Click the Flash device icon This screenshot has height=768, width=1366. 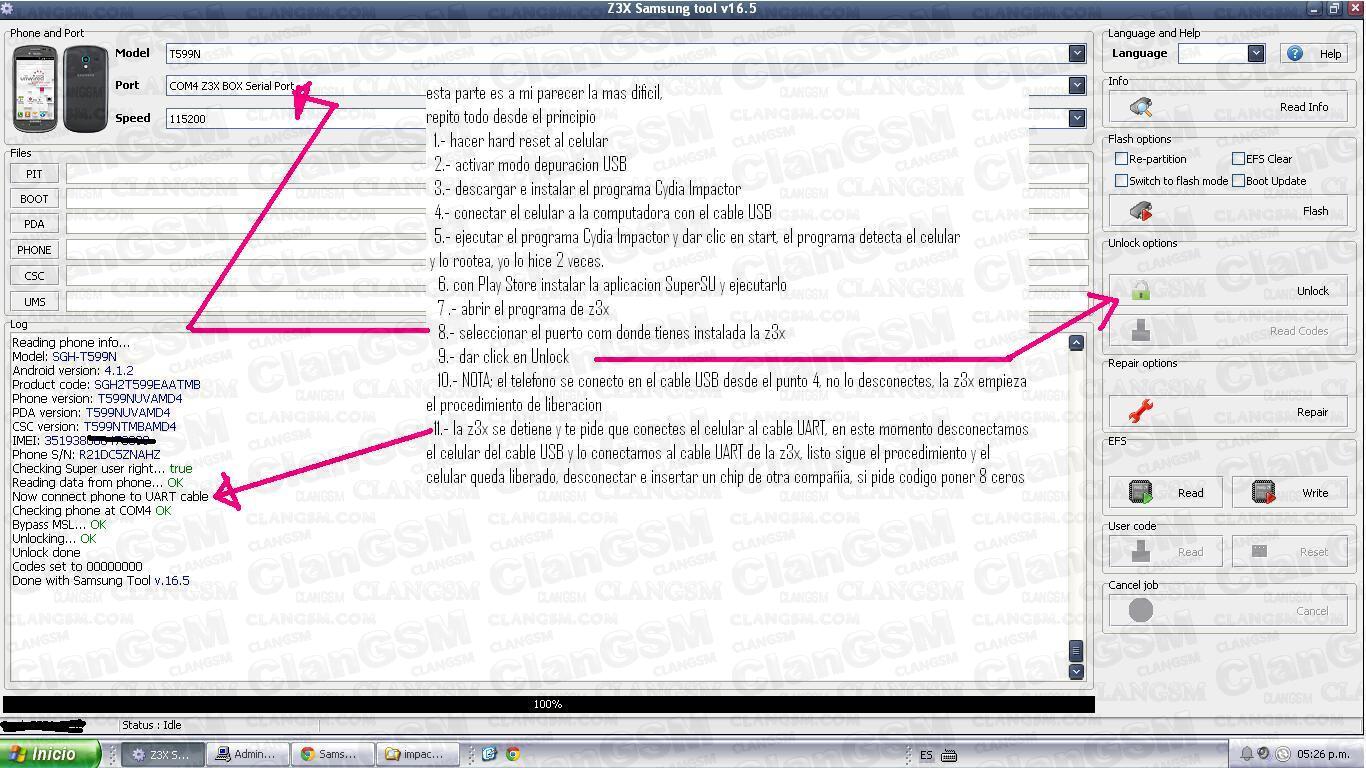point(1140,211)
